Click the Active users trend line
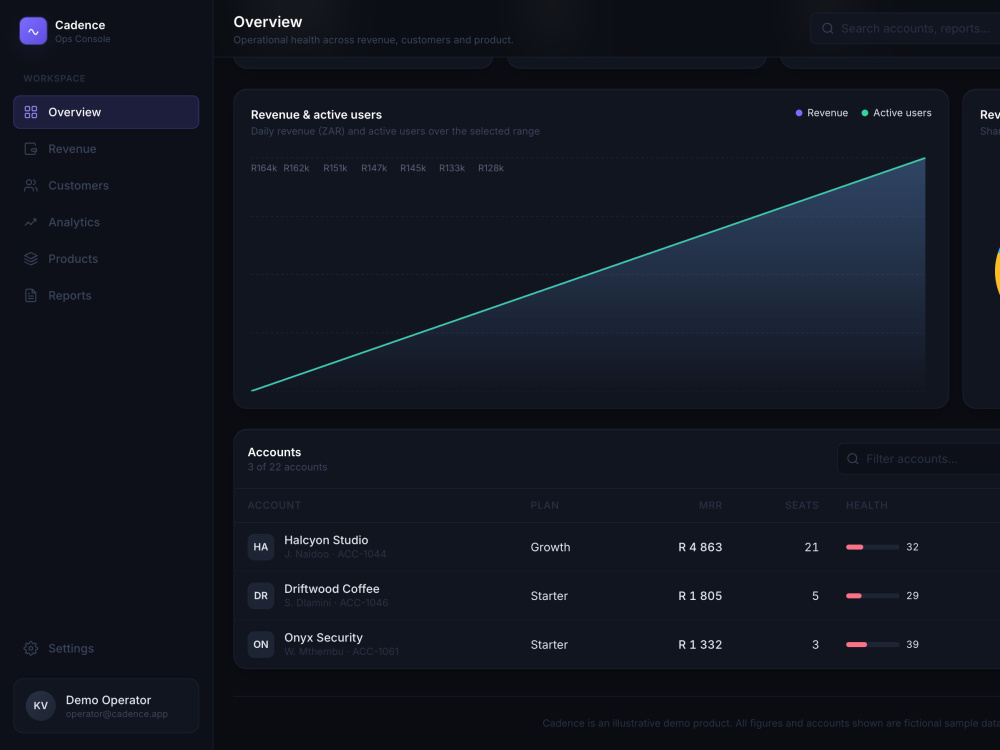Screen dimensions: 1000x750 pyautogui.click(x=588, y=274)
